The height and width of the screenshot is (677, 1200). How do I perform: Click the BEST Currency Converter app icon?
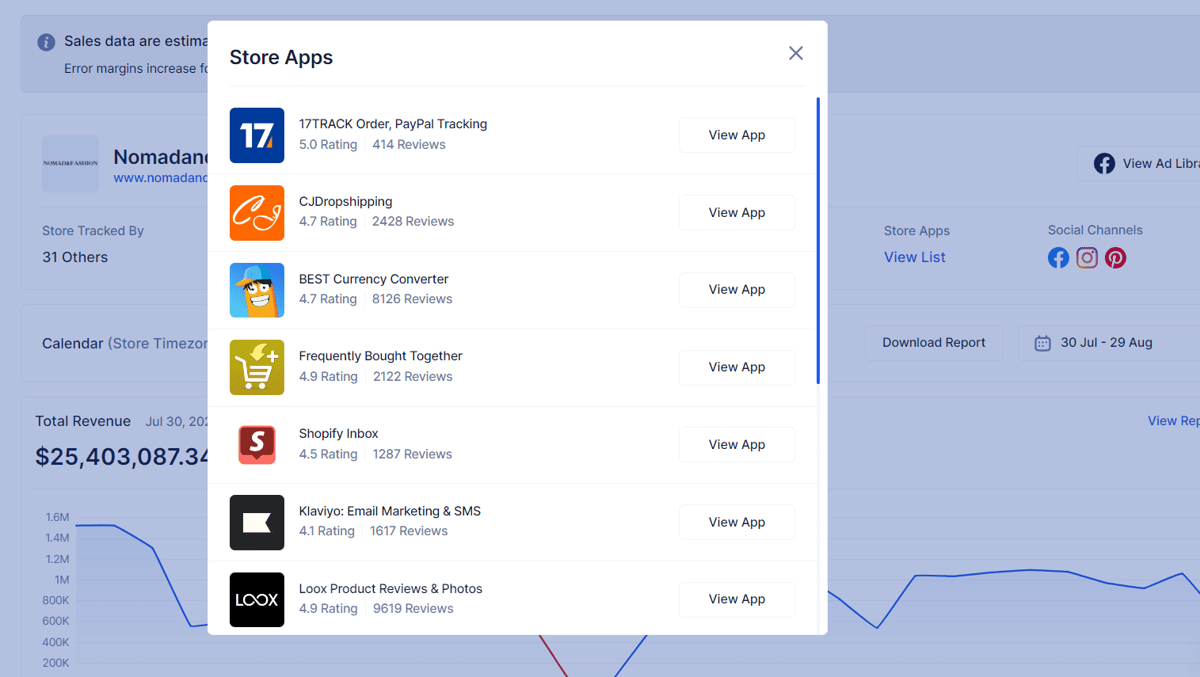pyautogui.click(x=257, y=290)
